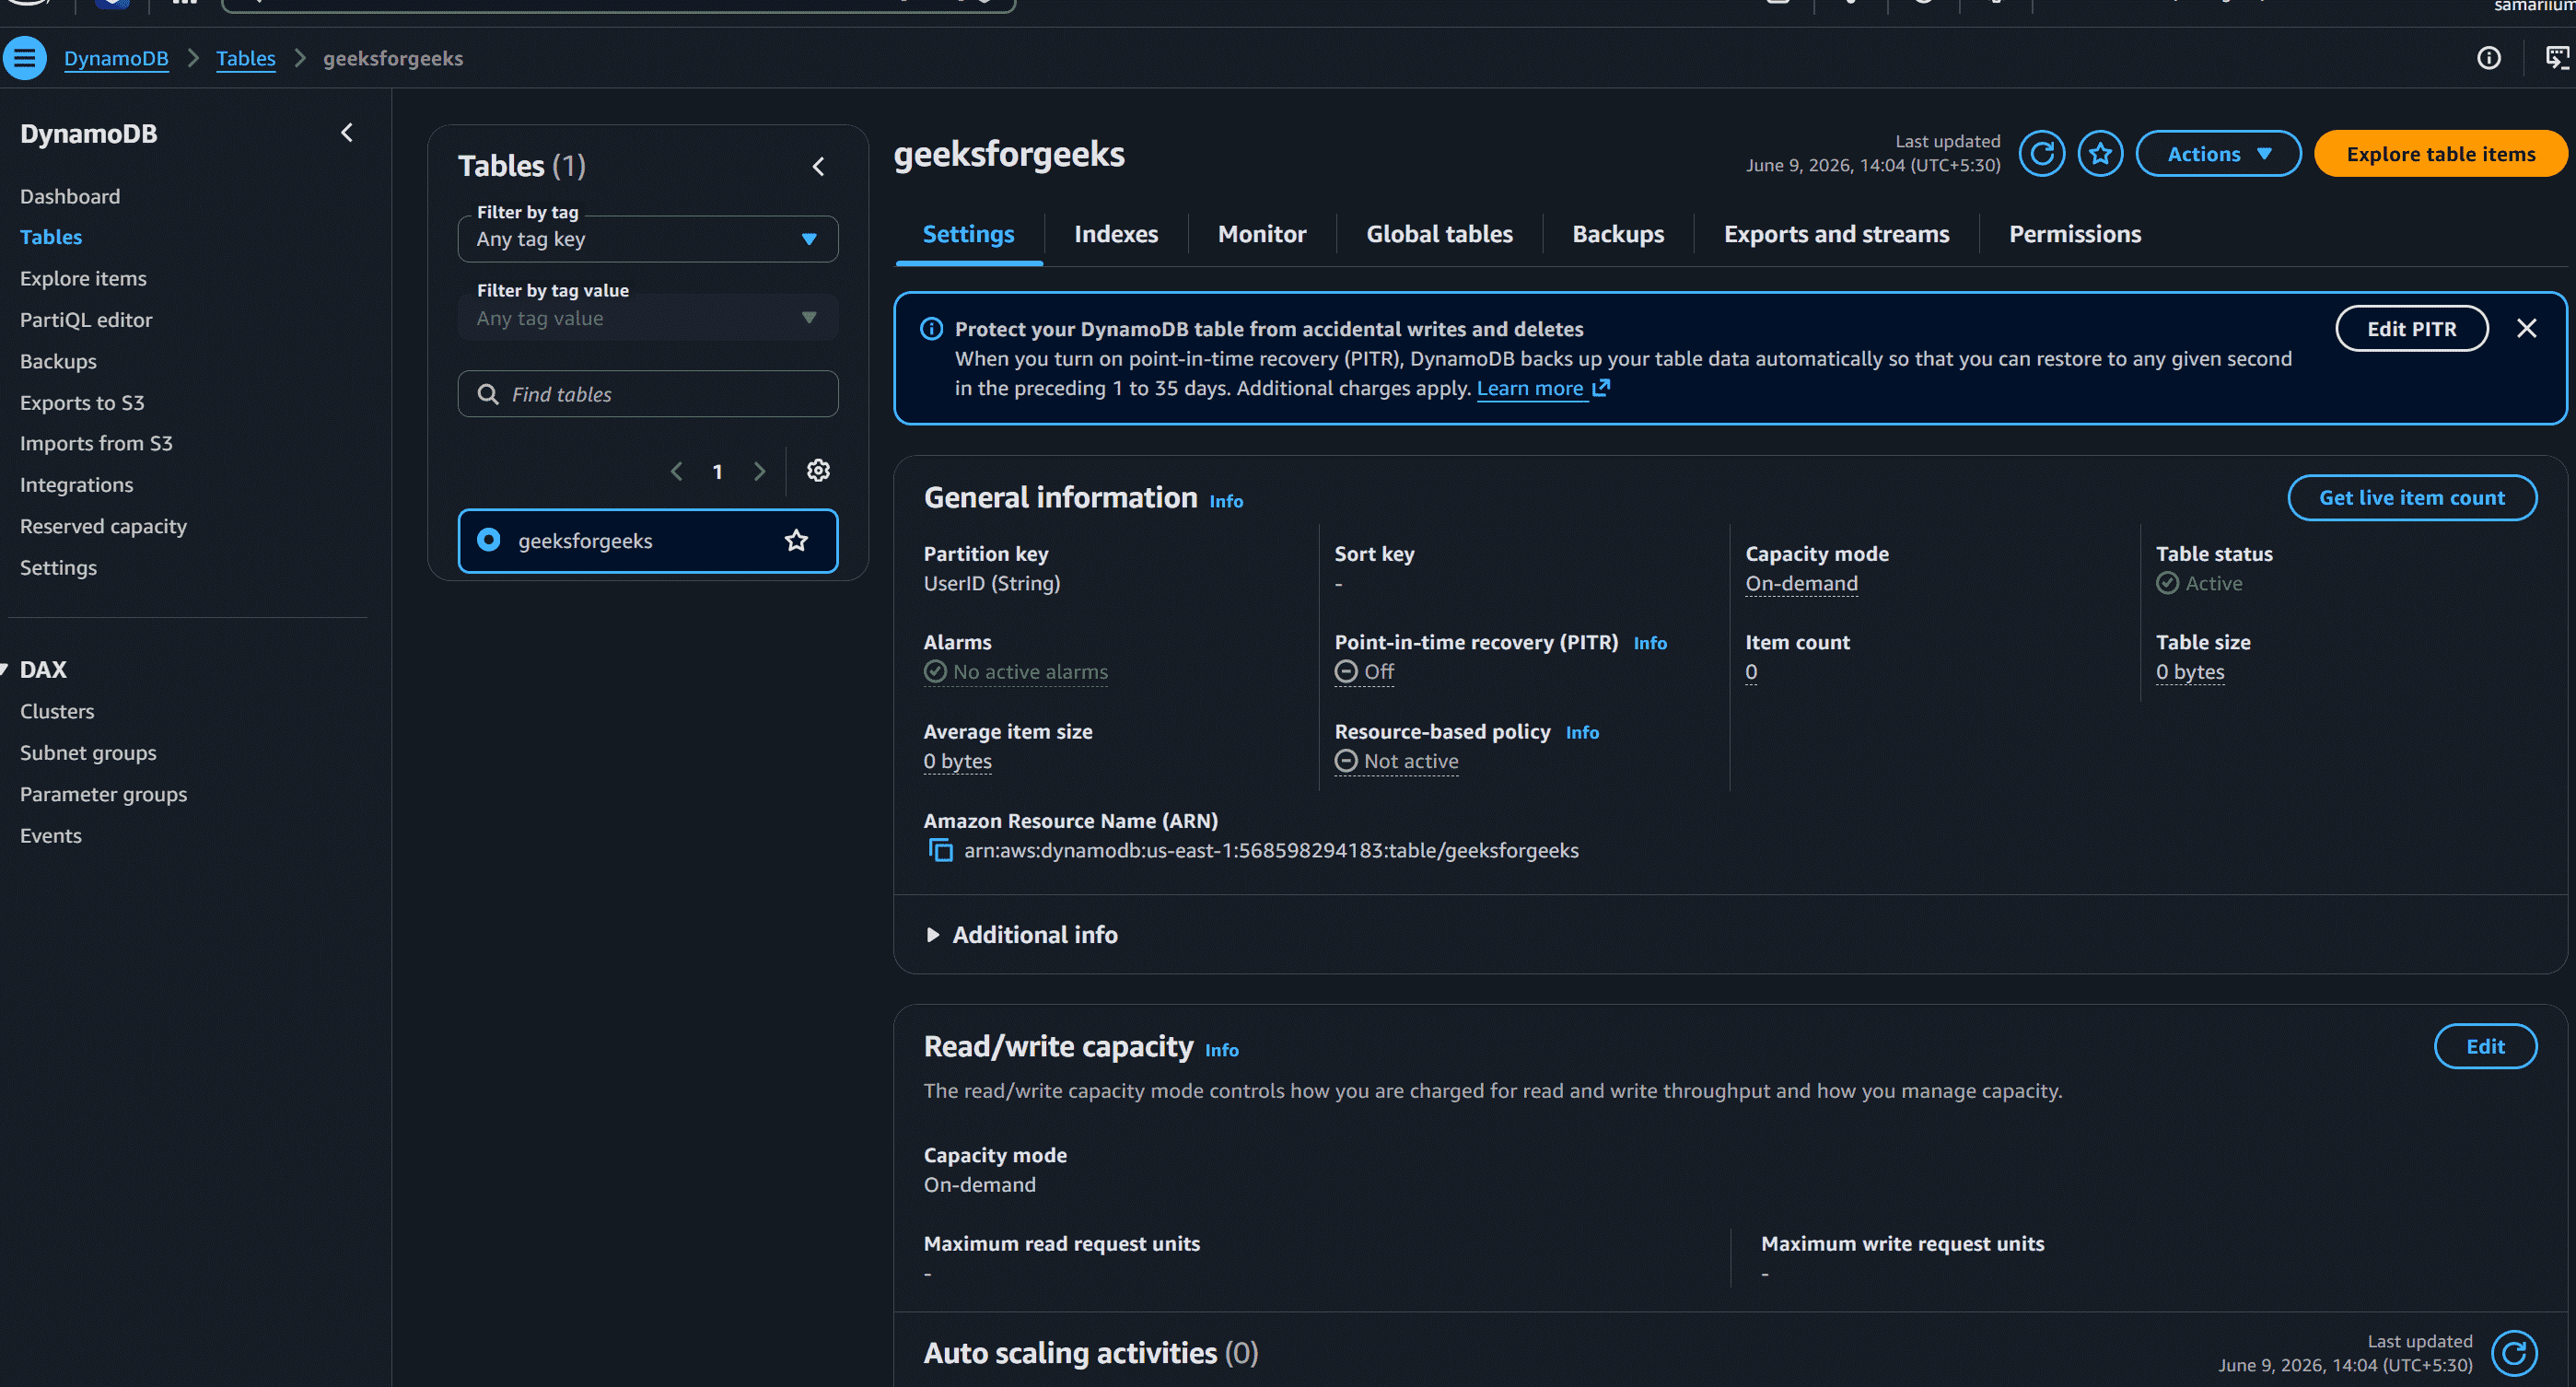Open DAX Events in the sidebar
The height and width of the screenshot is (1387, 2576).
pos(51,836)
